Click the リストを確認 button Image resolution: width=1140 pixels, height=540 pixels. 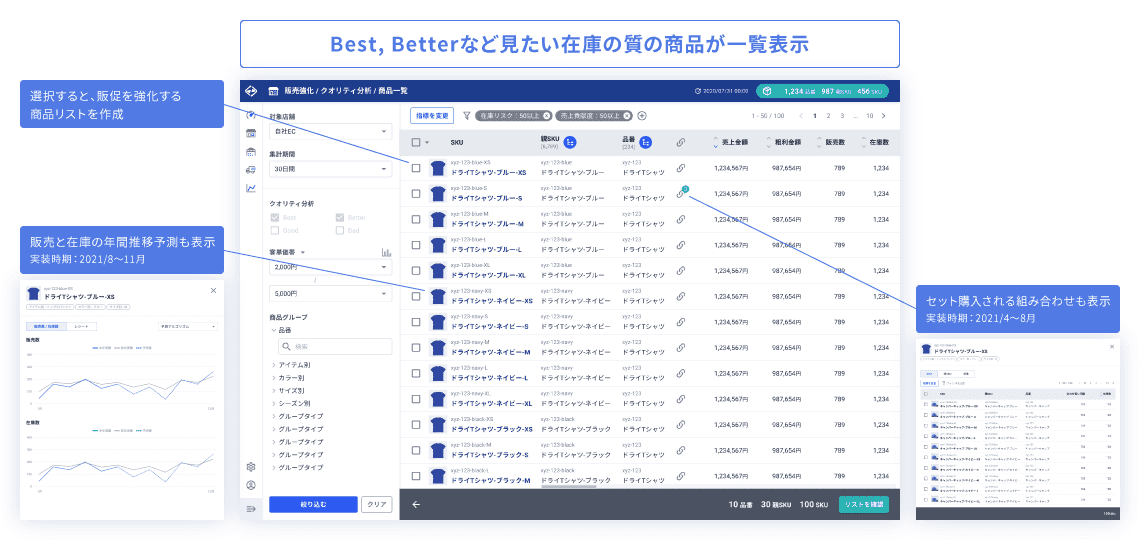pyautogui.click(x=863, y=504)
